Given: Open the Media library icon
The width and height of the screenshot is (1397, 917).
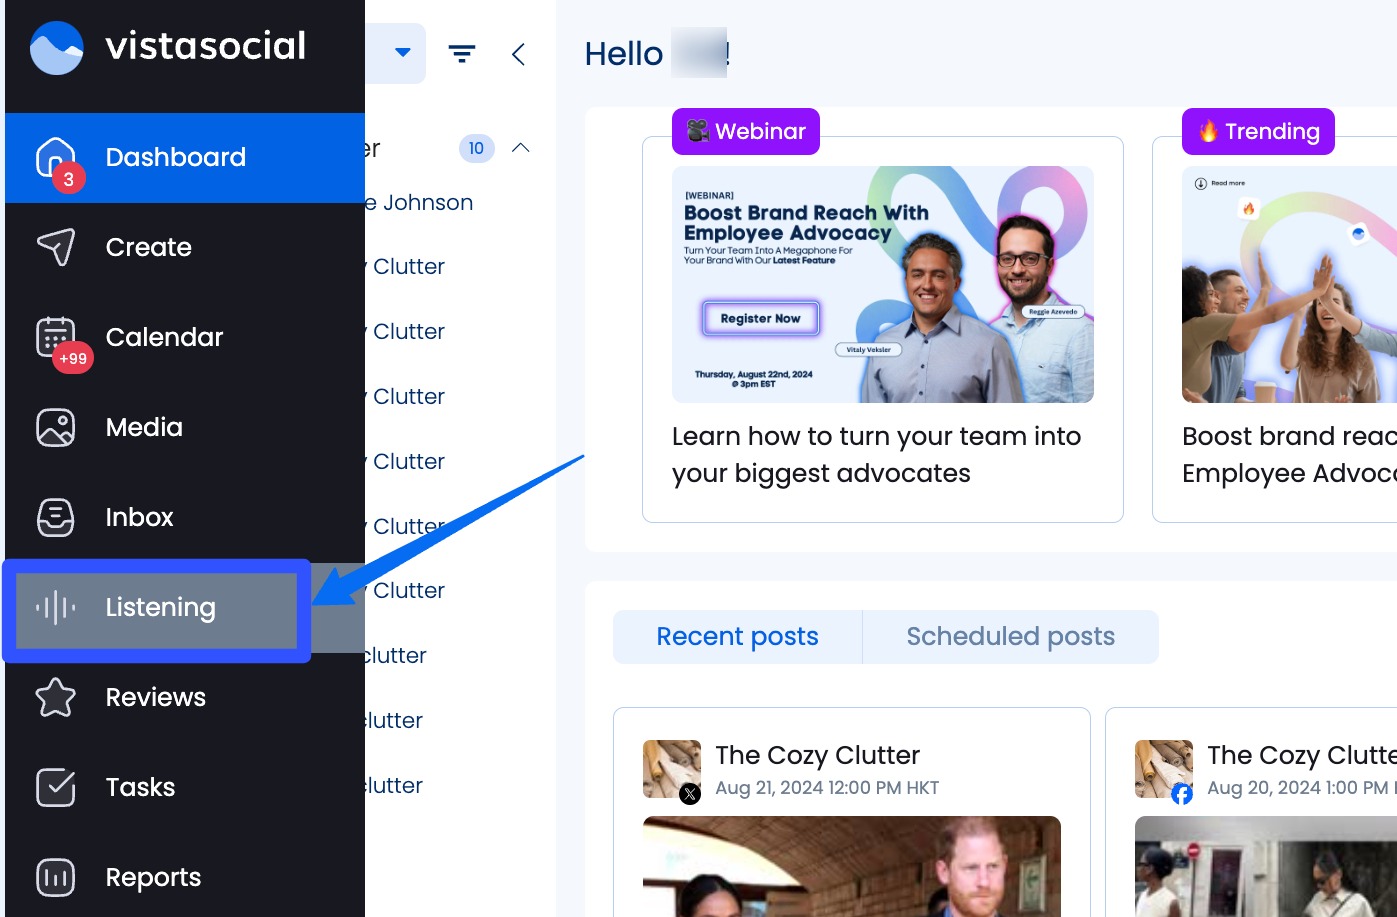Looking at the screenshot, I should [55, 427].
